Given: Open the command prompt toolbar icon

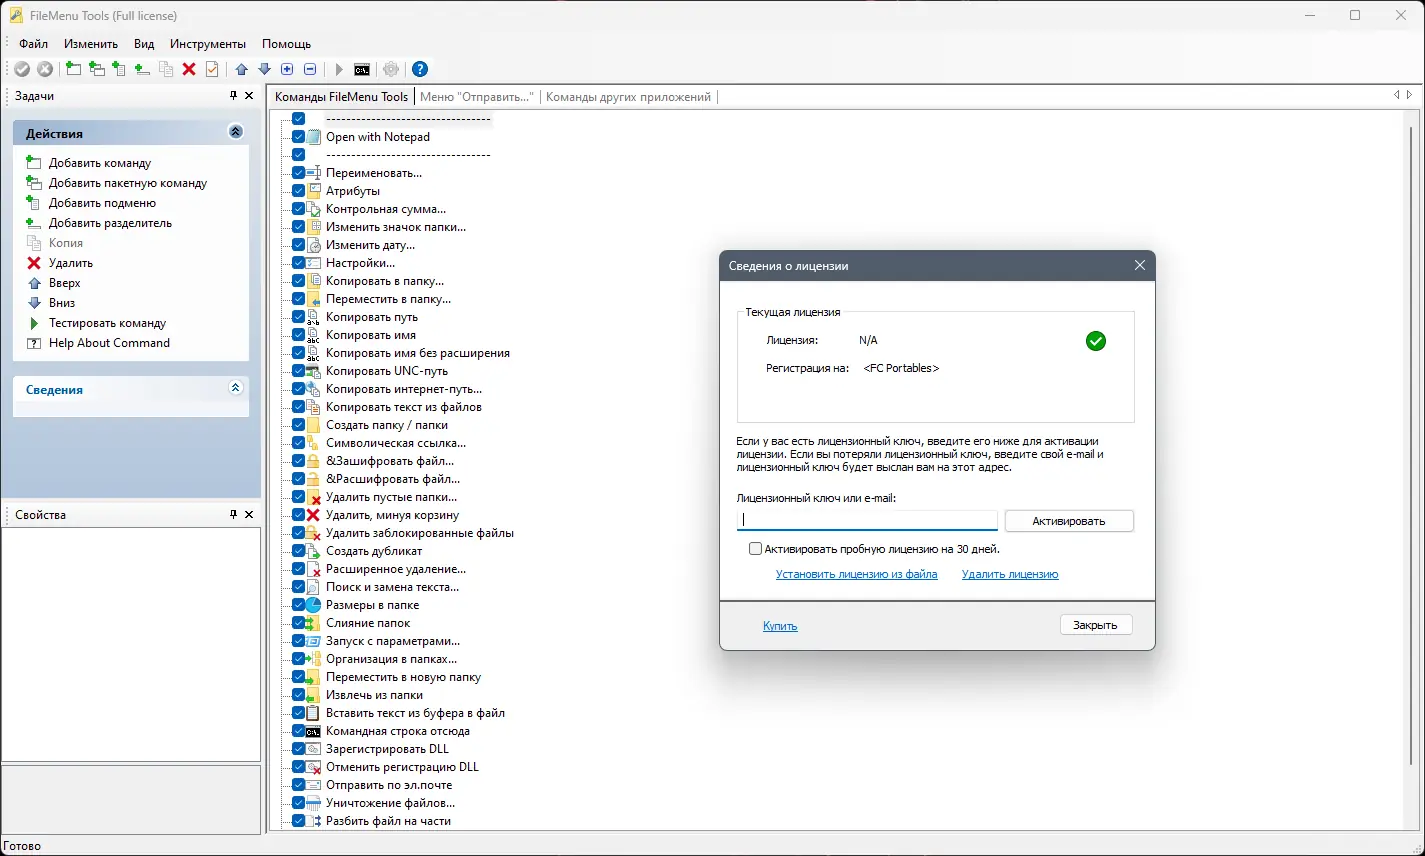Looking at the screenshot, I should click(x=362, y=68).
